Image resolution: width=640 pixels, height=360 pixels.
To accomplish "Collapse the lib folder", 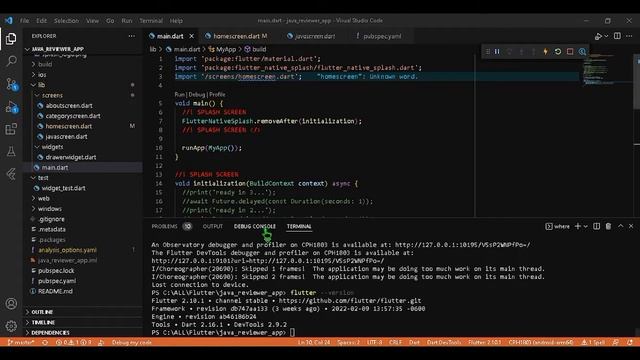I will [41, 85].
